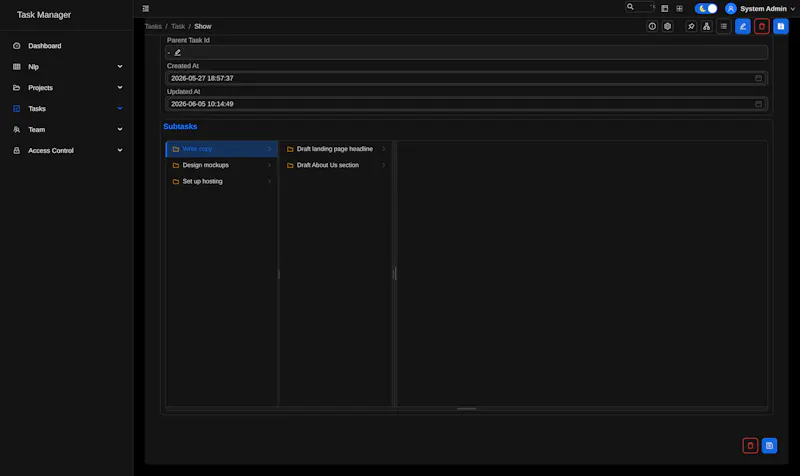This screenshot has height=476, width=800.
Task: Go to Tasks breadcrumb link
Action: [153, 27]
